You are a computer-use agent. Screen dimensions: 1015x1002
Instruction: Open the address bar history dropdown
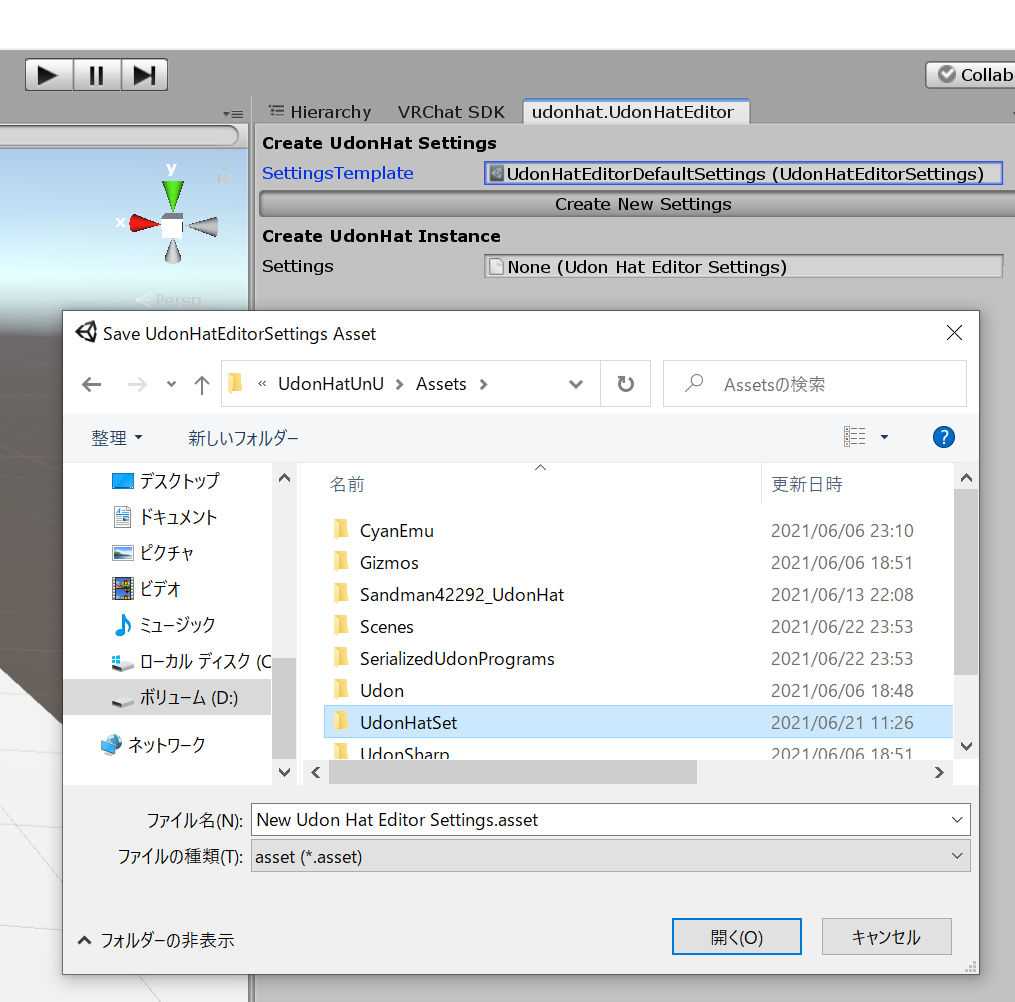click(x=575, y=384)
